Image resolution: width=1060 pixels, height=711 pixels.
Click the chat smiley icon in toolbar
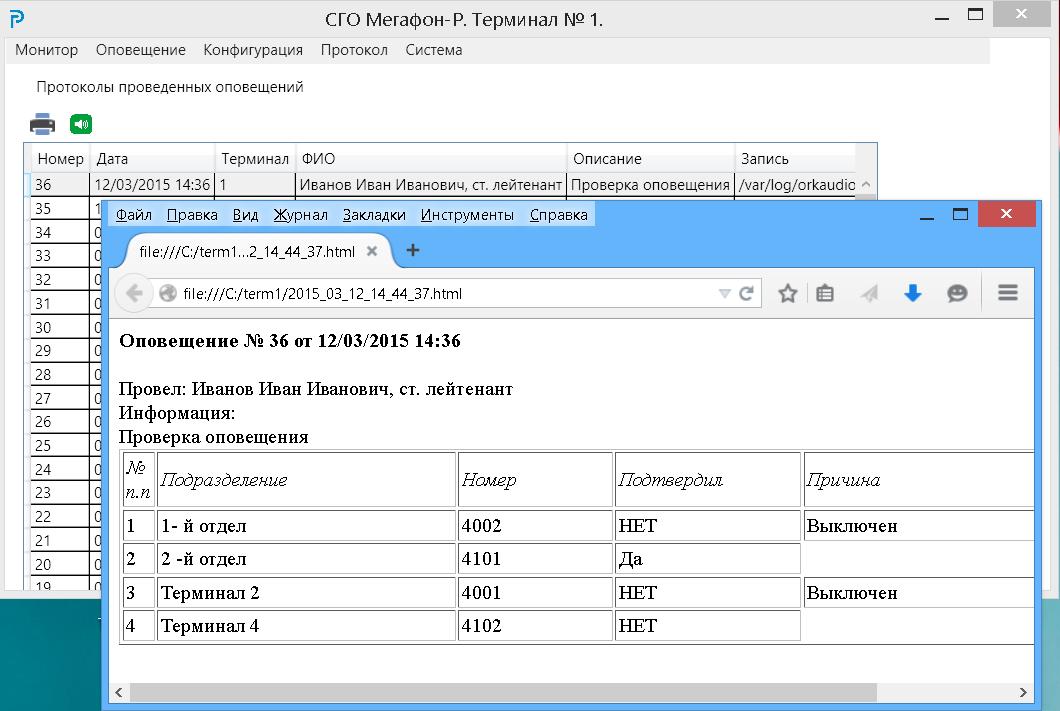957,293
